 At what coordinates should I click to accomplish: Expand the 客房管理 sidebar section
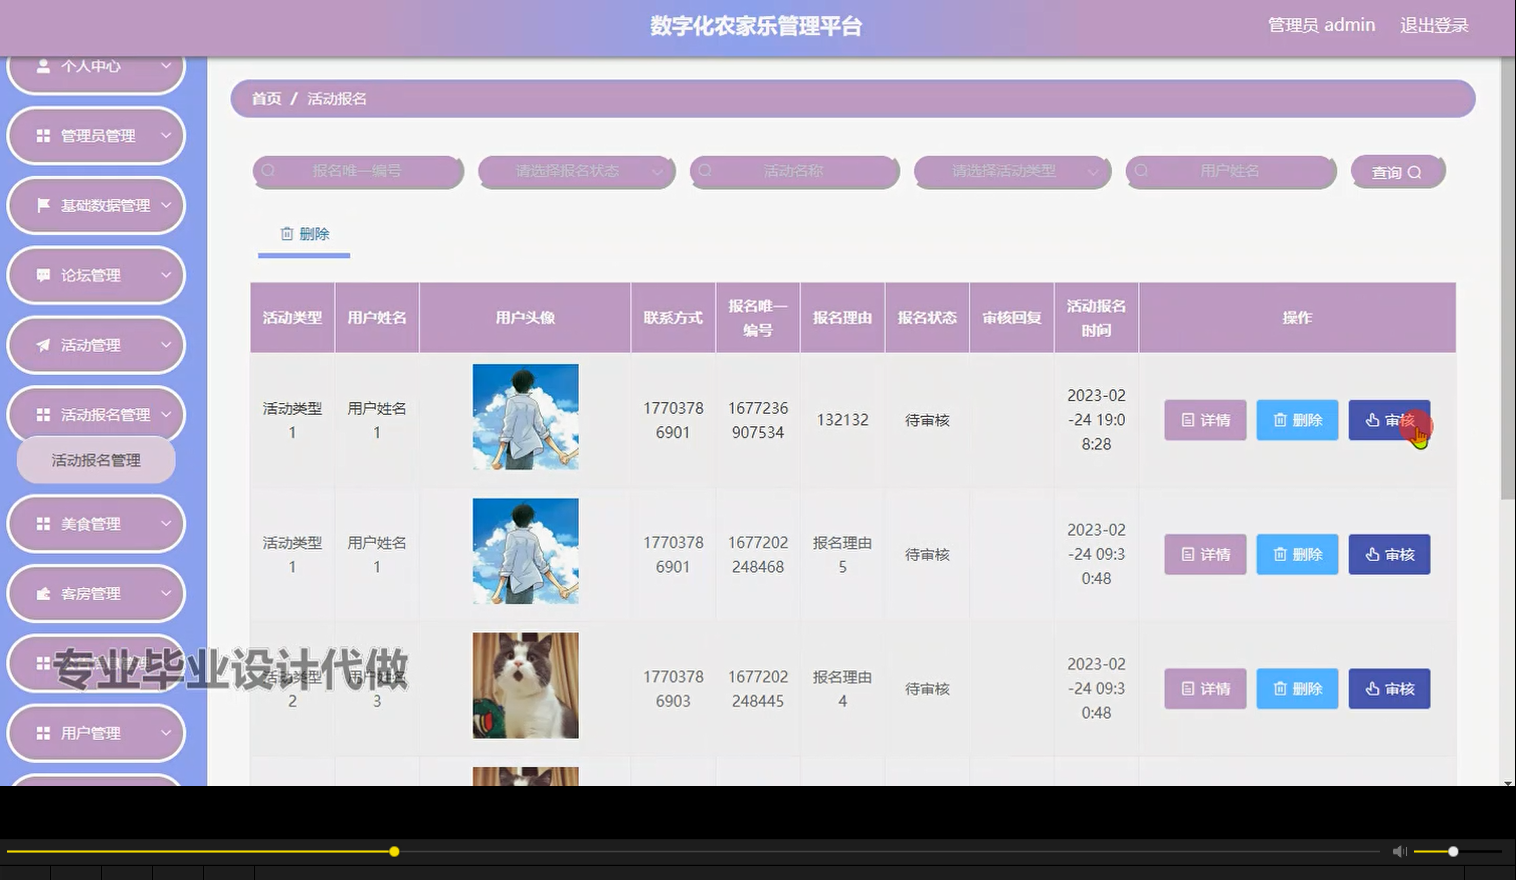96,592
